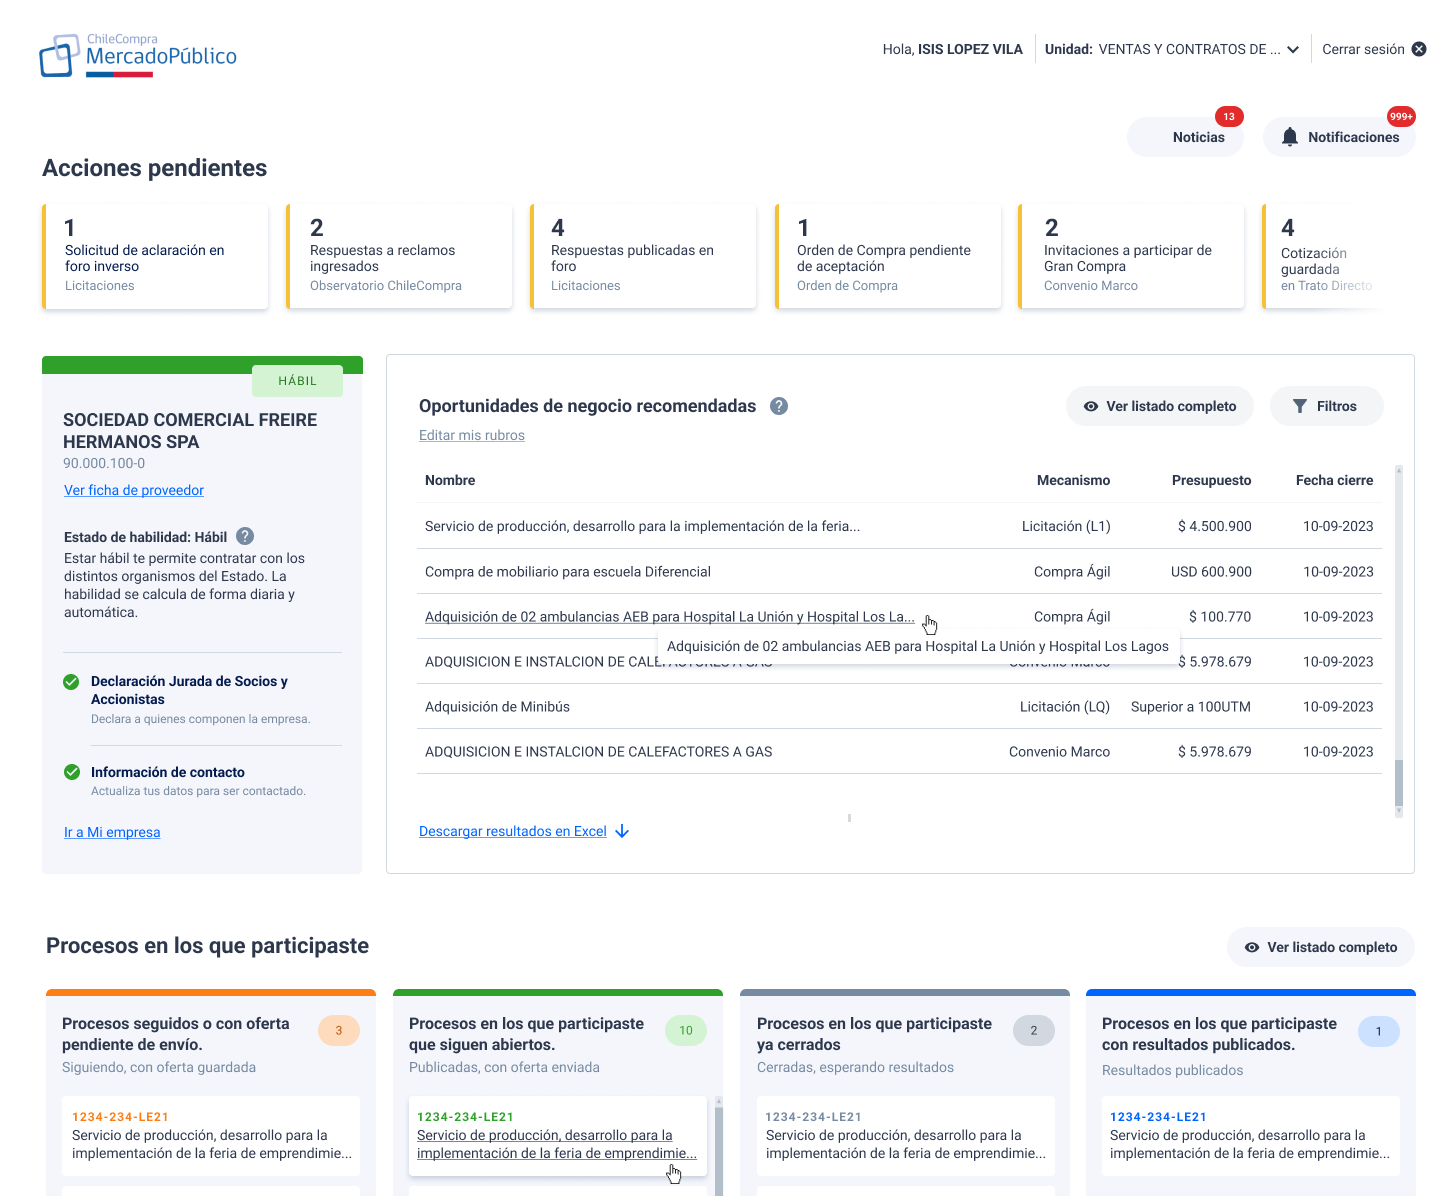Click the download icon next to Descargar resultados
The height and width of the screenshot is (1196, 1454).
tap(622, 831)
